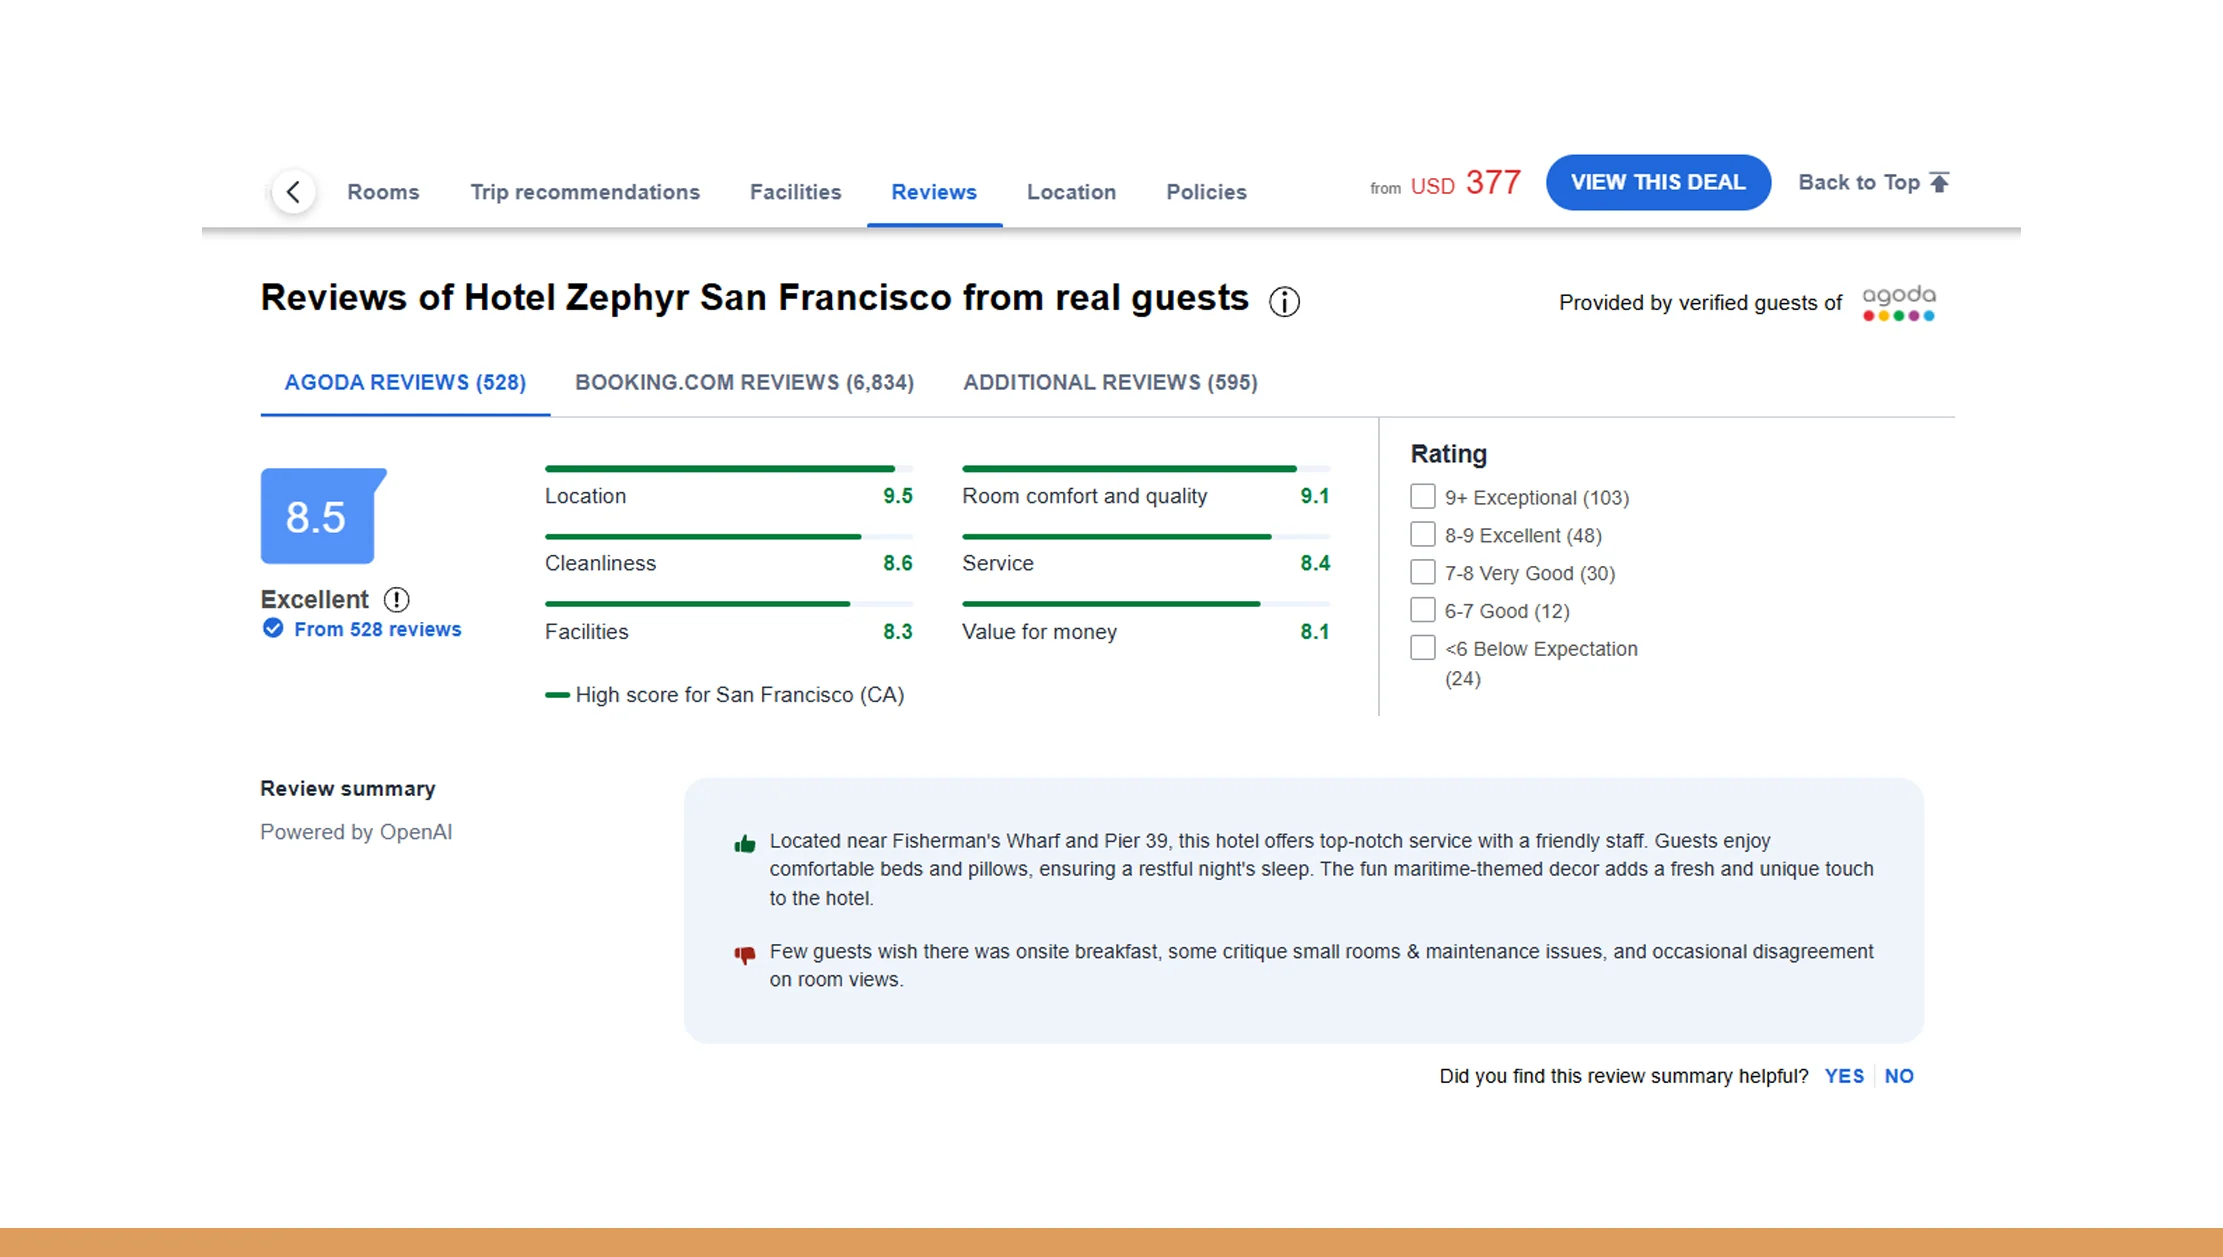2223x1257 pixels.
Task: Check the 9+ Exceptional rating filter
Action: [1422, 495]
